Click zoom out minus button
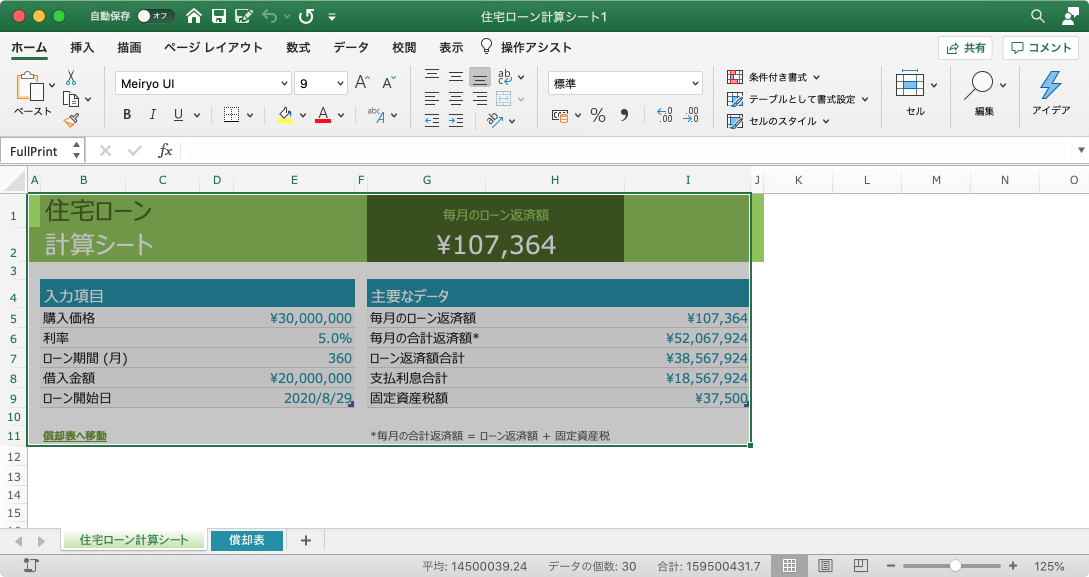Image resolution: width=1089 pixels, height=577 pixels. tap(891, 566)
